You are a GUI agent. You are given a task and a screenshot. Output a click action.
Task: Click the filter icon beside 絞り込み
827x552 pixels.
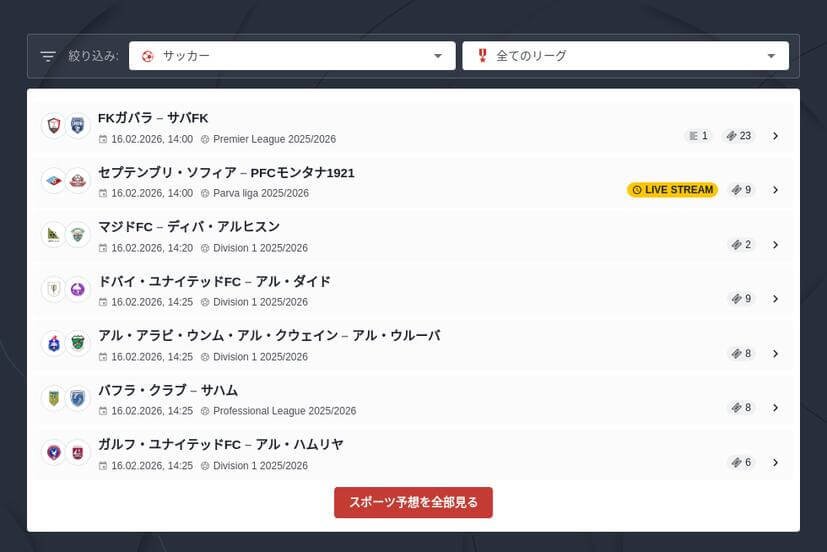[48, 56]
